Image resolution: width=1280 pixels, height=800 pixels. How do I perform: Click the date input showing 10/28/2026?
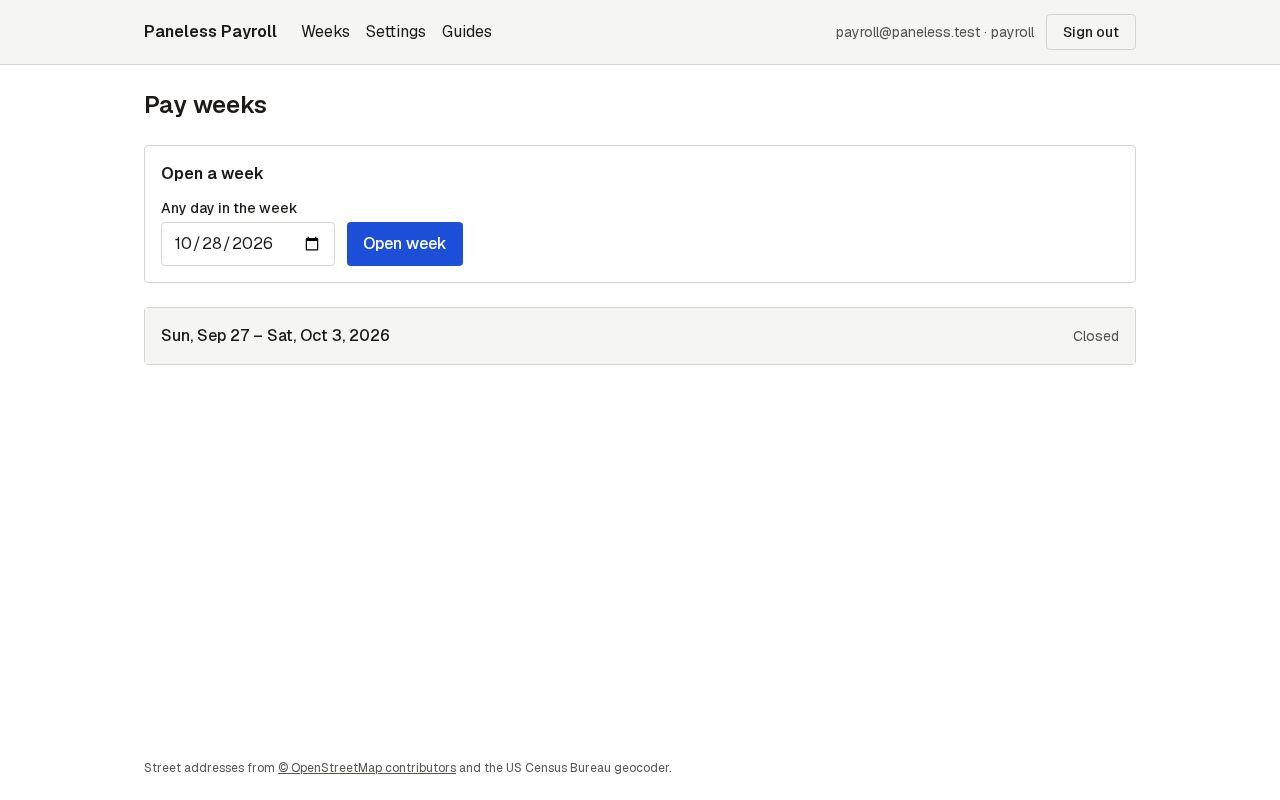click(x=248, y=244)
